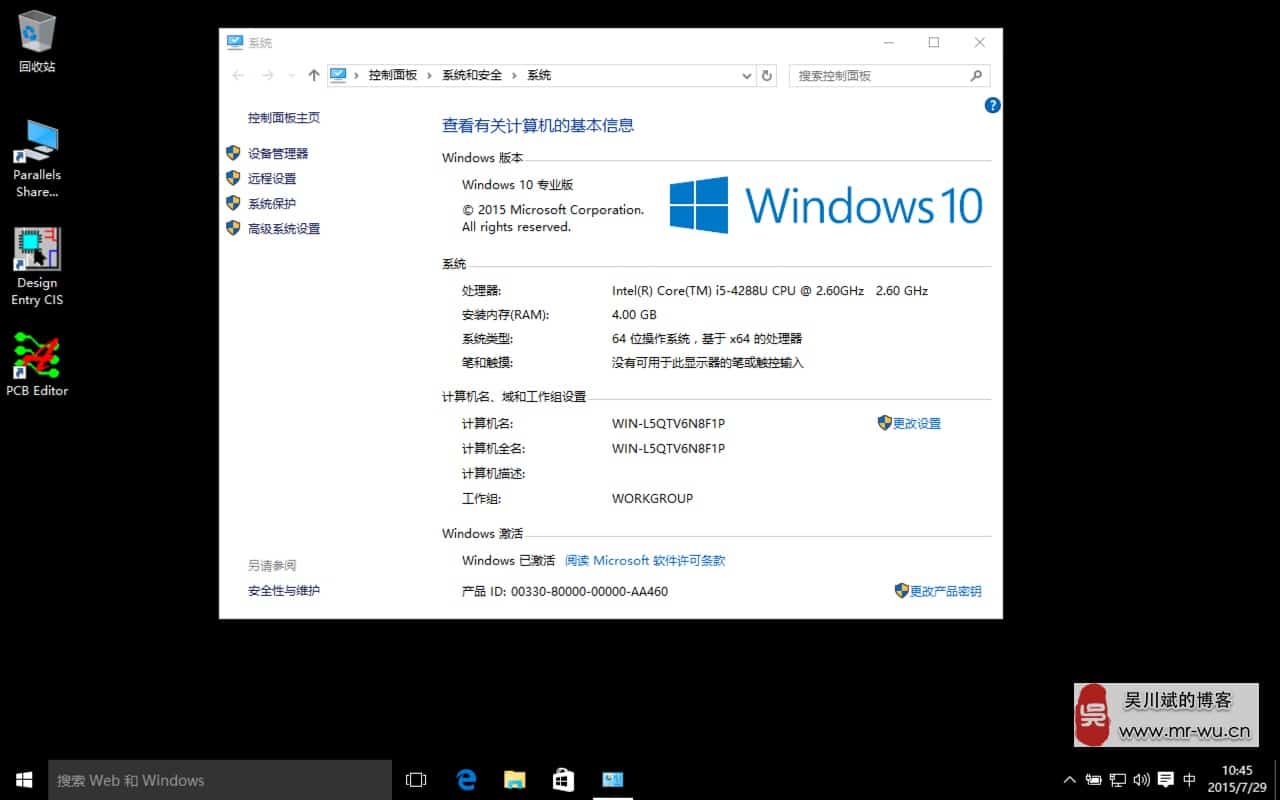
Task: Launch the PCB Editor desktop shortcut
Action: [37, 365]
